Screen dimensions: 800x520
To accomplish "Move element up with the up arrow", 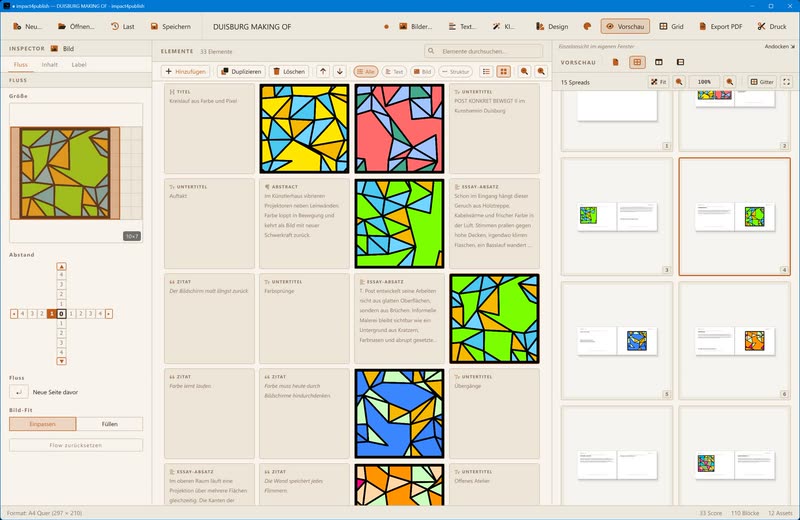I will click(x=323, y=71).
